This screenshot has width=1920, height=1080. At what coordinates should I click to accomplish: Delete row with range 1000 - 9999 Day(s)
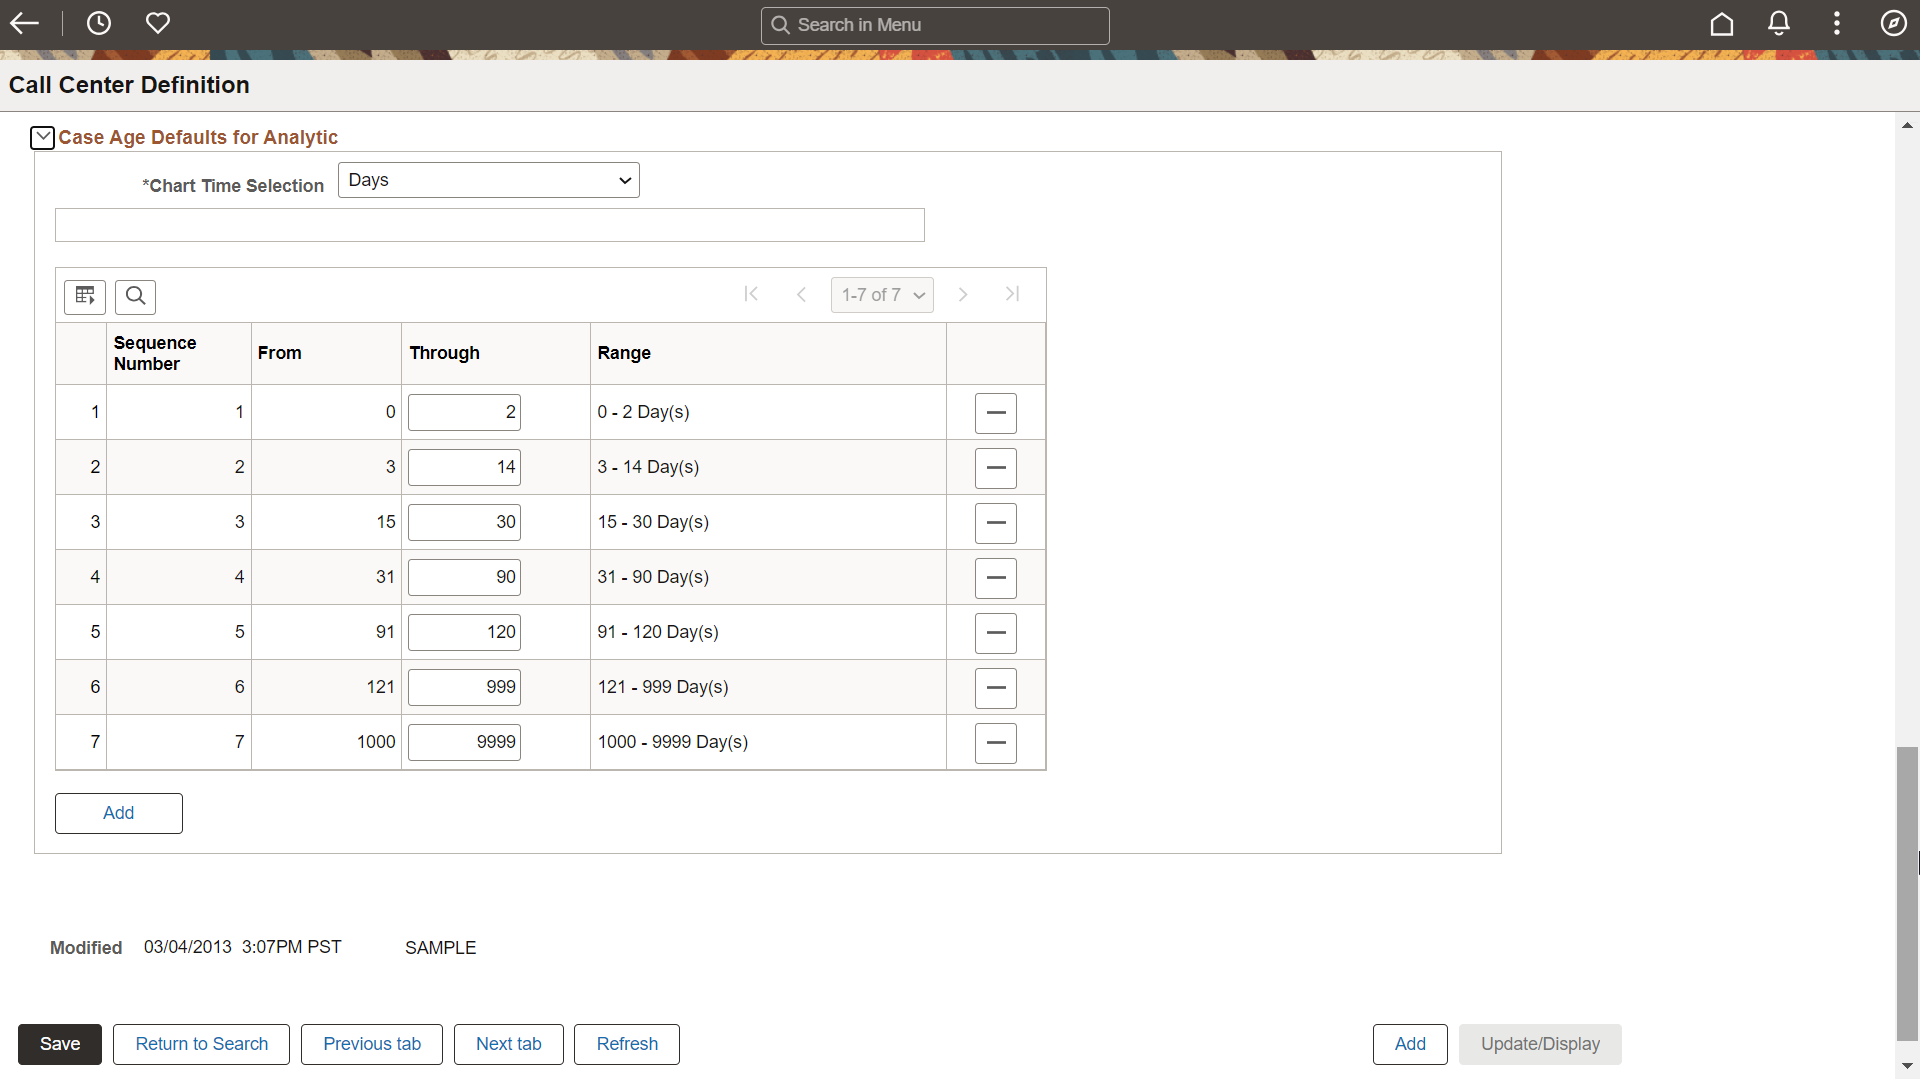996,743
